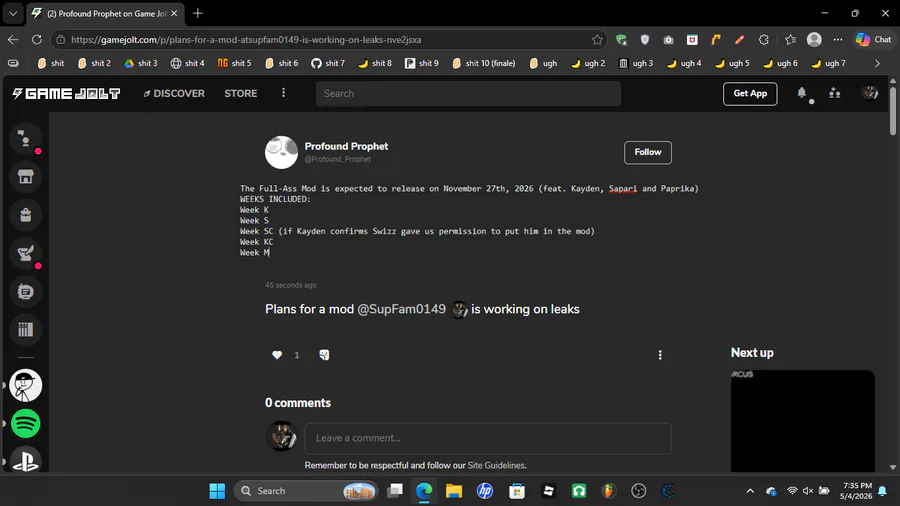Open the sticker placement icon beside likes
This screenshot has width=900, height=506.
(x=324, y=355)
